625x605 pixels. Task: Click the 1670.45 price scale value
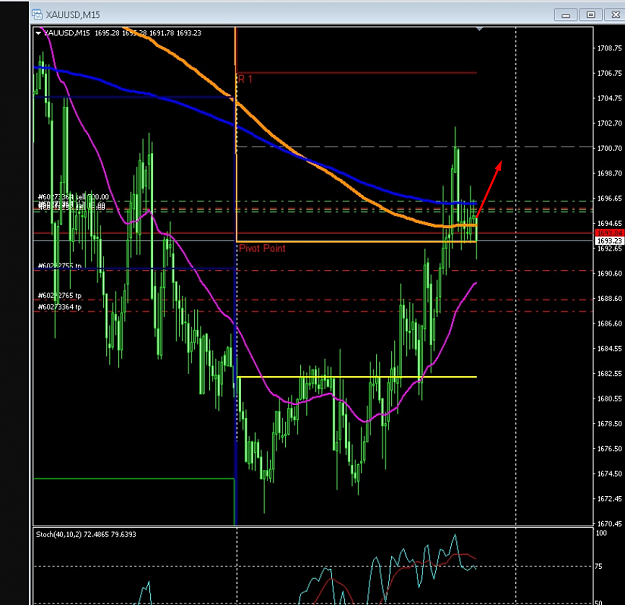pos(609,524)
